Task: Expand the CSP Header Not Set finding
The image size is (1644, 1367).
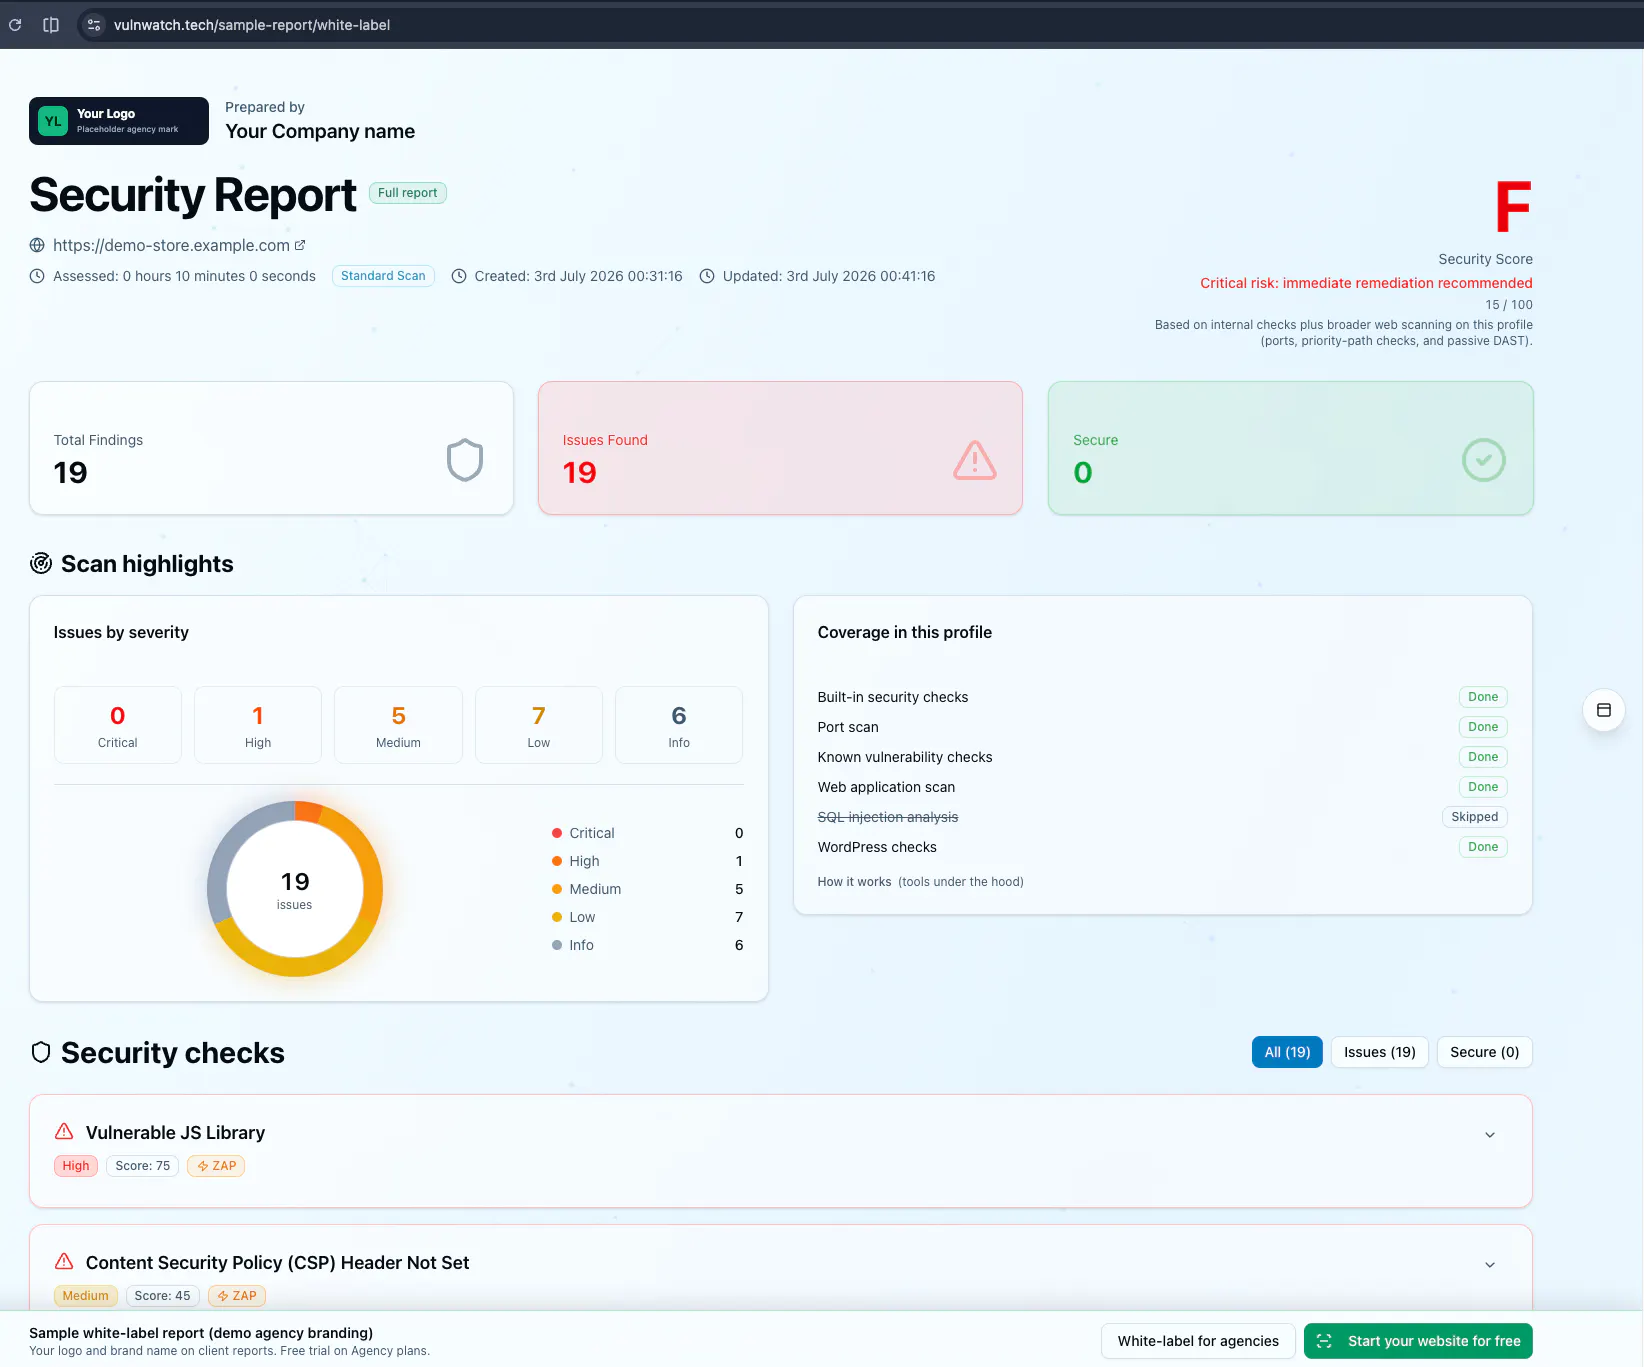Action: [x=1490, y=1265]
